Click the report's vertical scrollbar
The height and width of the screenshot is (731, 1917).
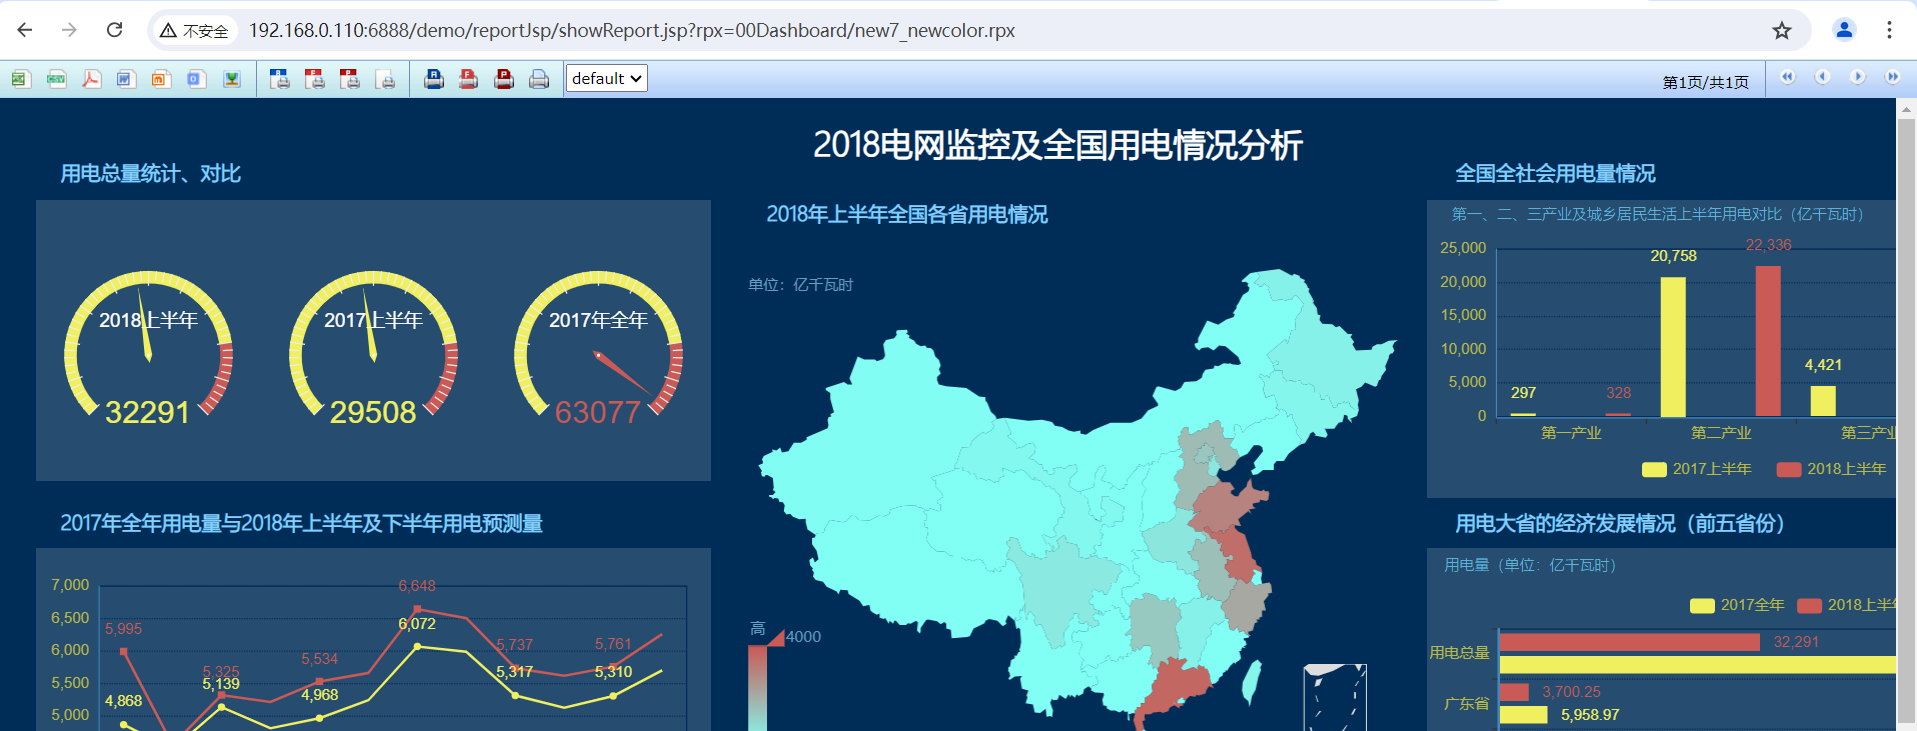(1906, 420)
